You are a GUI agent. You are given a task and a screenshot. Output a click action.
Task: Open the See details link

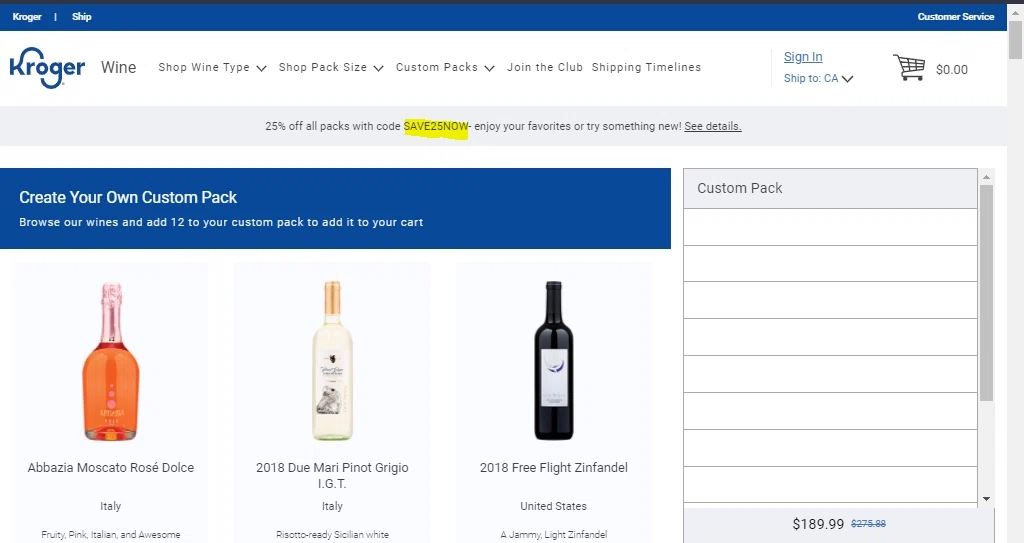(x=713, y=127)
